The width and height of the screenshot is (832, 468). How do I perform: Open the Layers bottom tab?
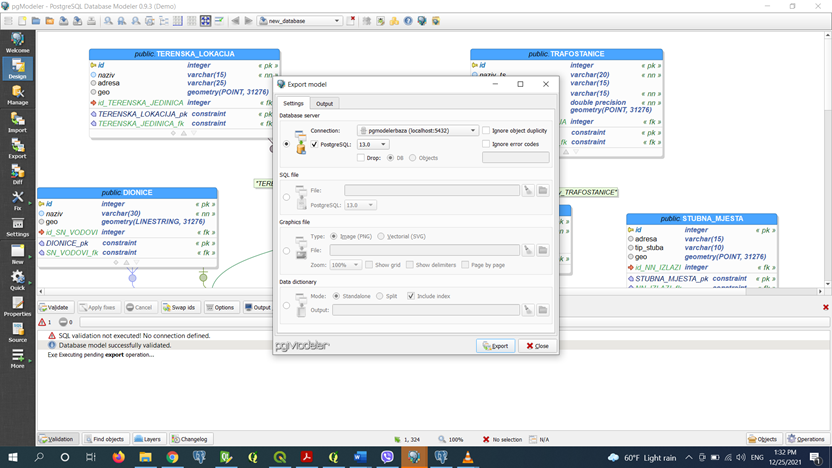coord(148,439)
